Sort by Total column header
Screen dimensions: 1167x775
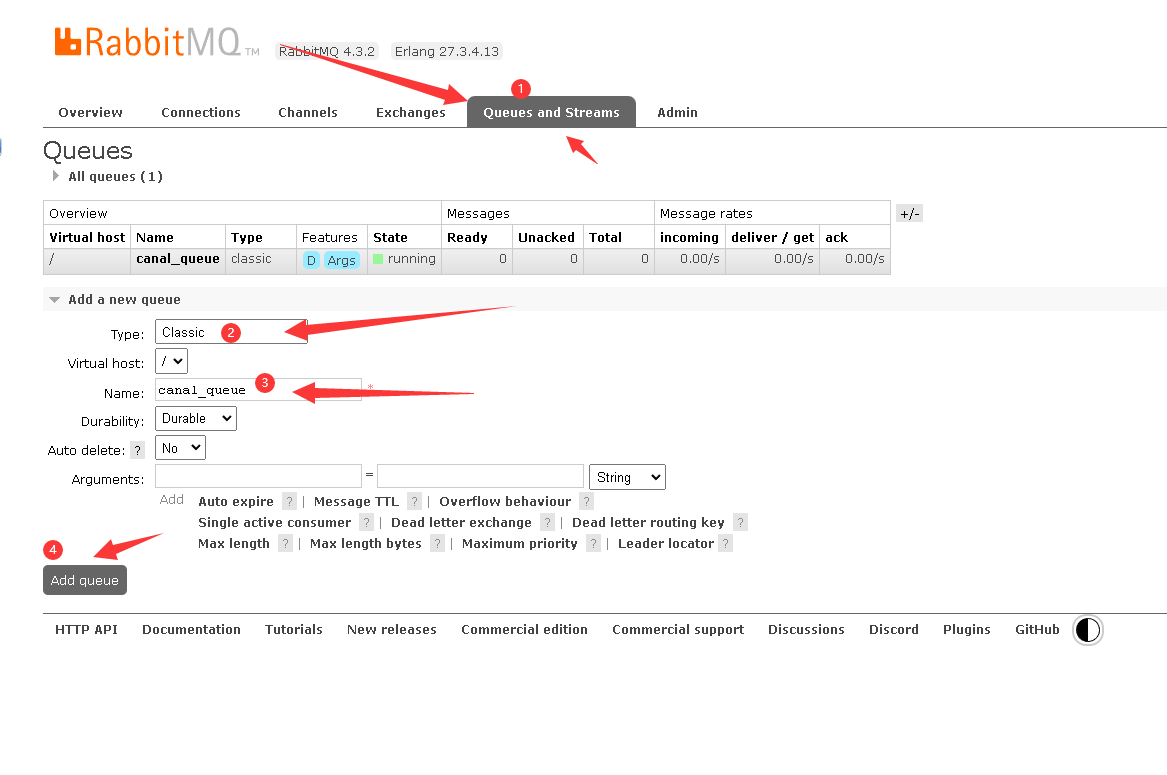605,237
